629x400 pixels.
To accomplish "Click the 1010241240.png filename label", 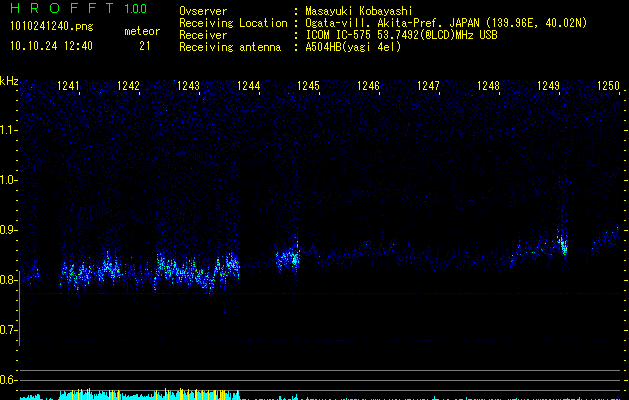I will tap(50, 27).
